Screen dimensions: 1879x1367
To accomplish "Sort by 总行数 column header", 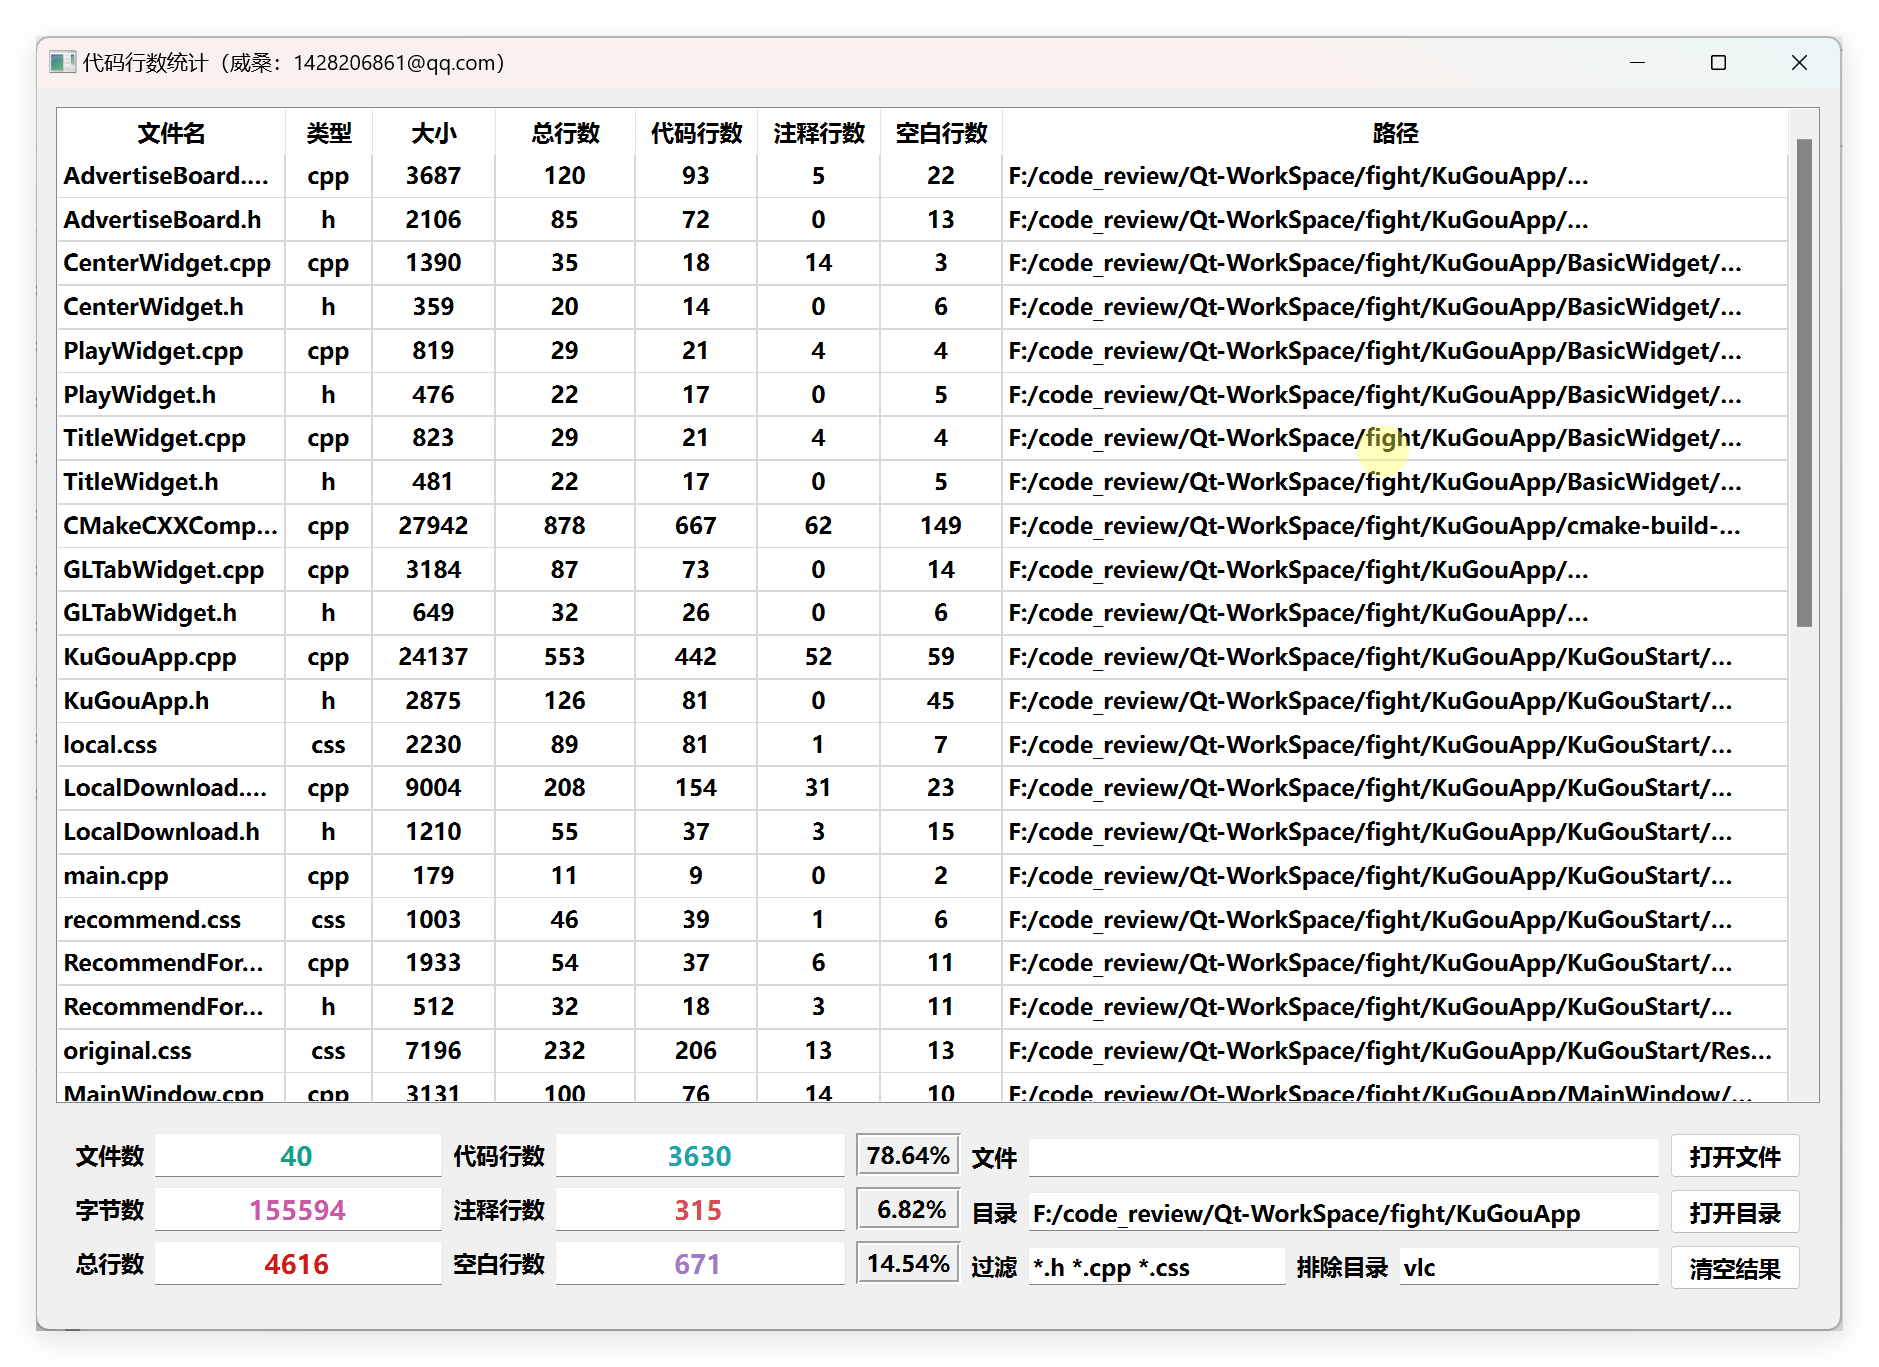I will [x=565, y=133].
